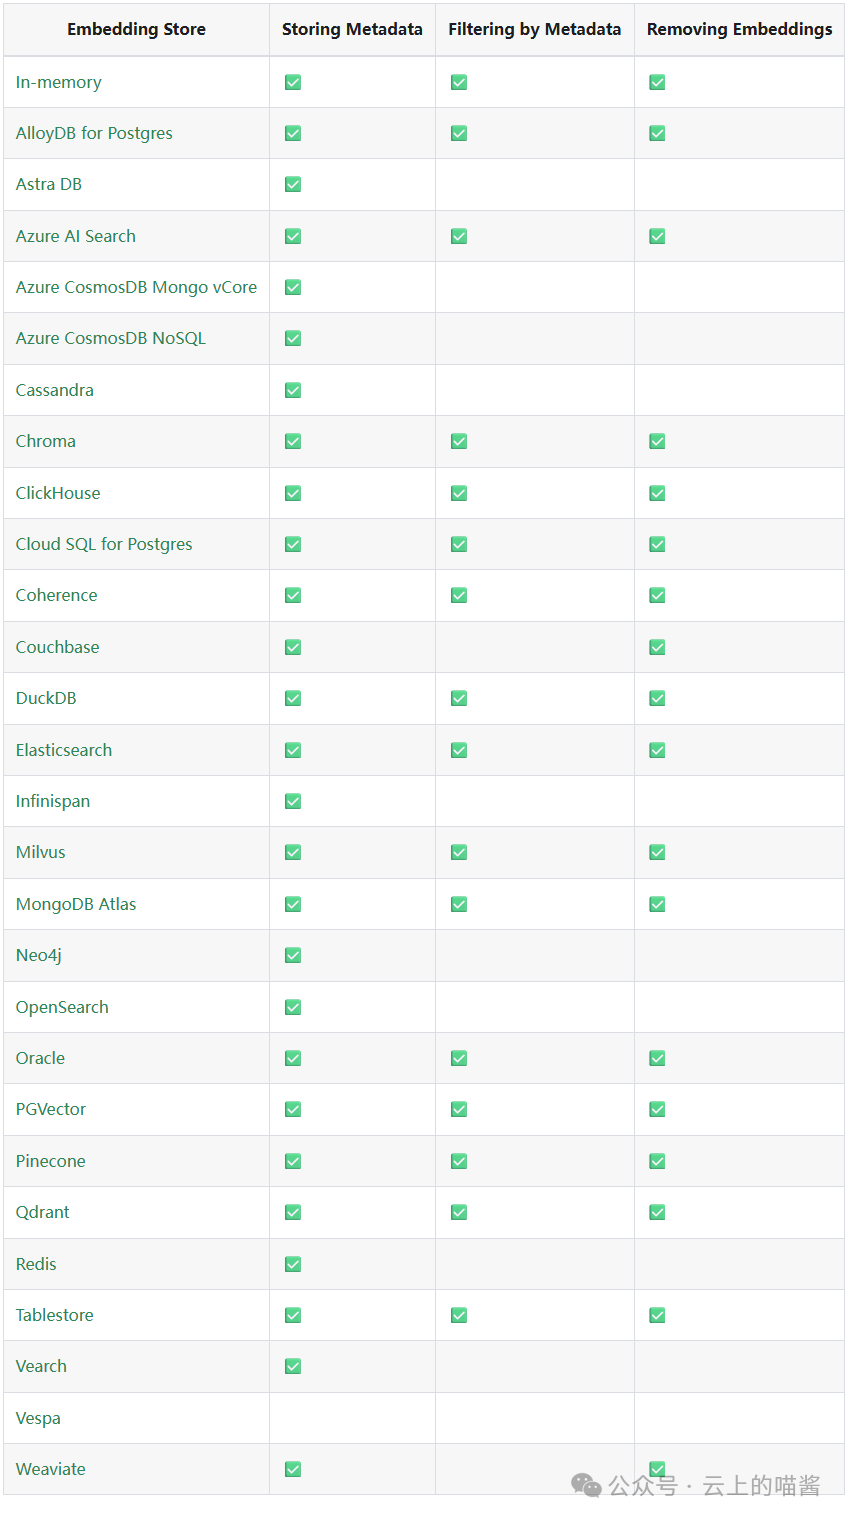Image resolution: width=848 pixels, height=1520 pixels.
Task: Open the Weaviate link
Action: click(x=50, y=1469)
